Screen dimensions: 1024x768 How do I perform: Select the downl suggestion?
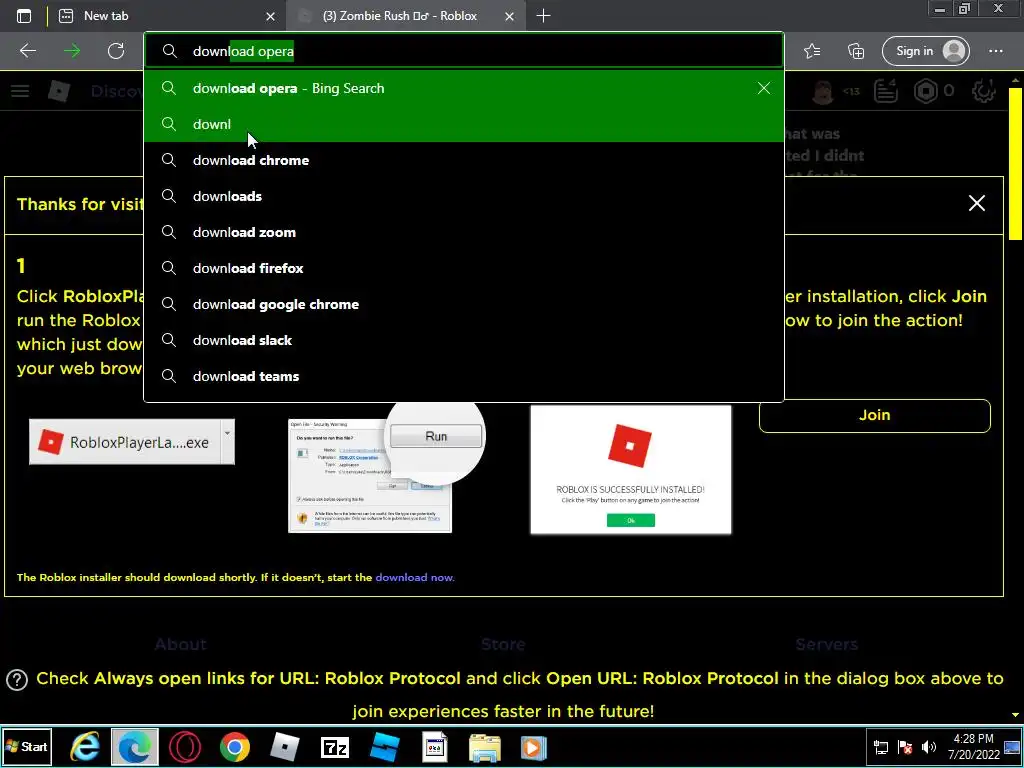point(464,124)
